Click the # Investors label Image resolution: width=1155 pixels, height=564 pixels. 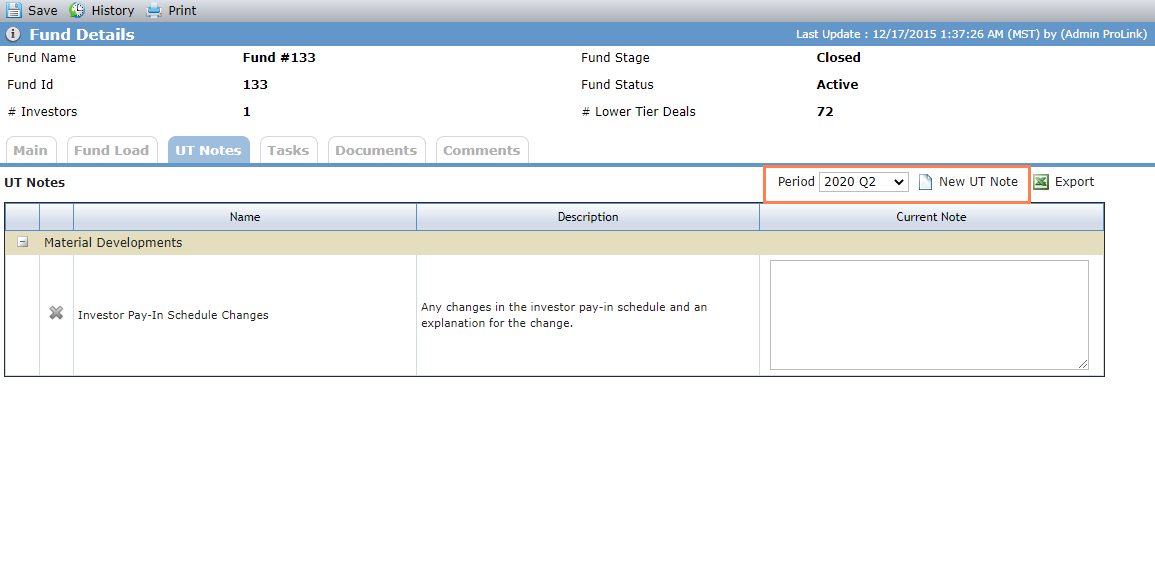42,112
